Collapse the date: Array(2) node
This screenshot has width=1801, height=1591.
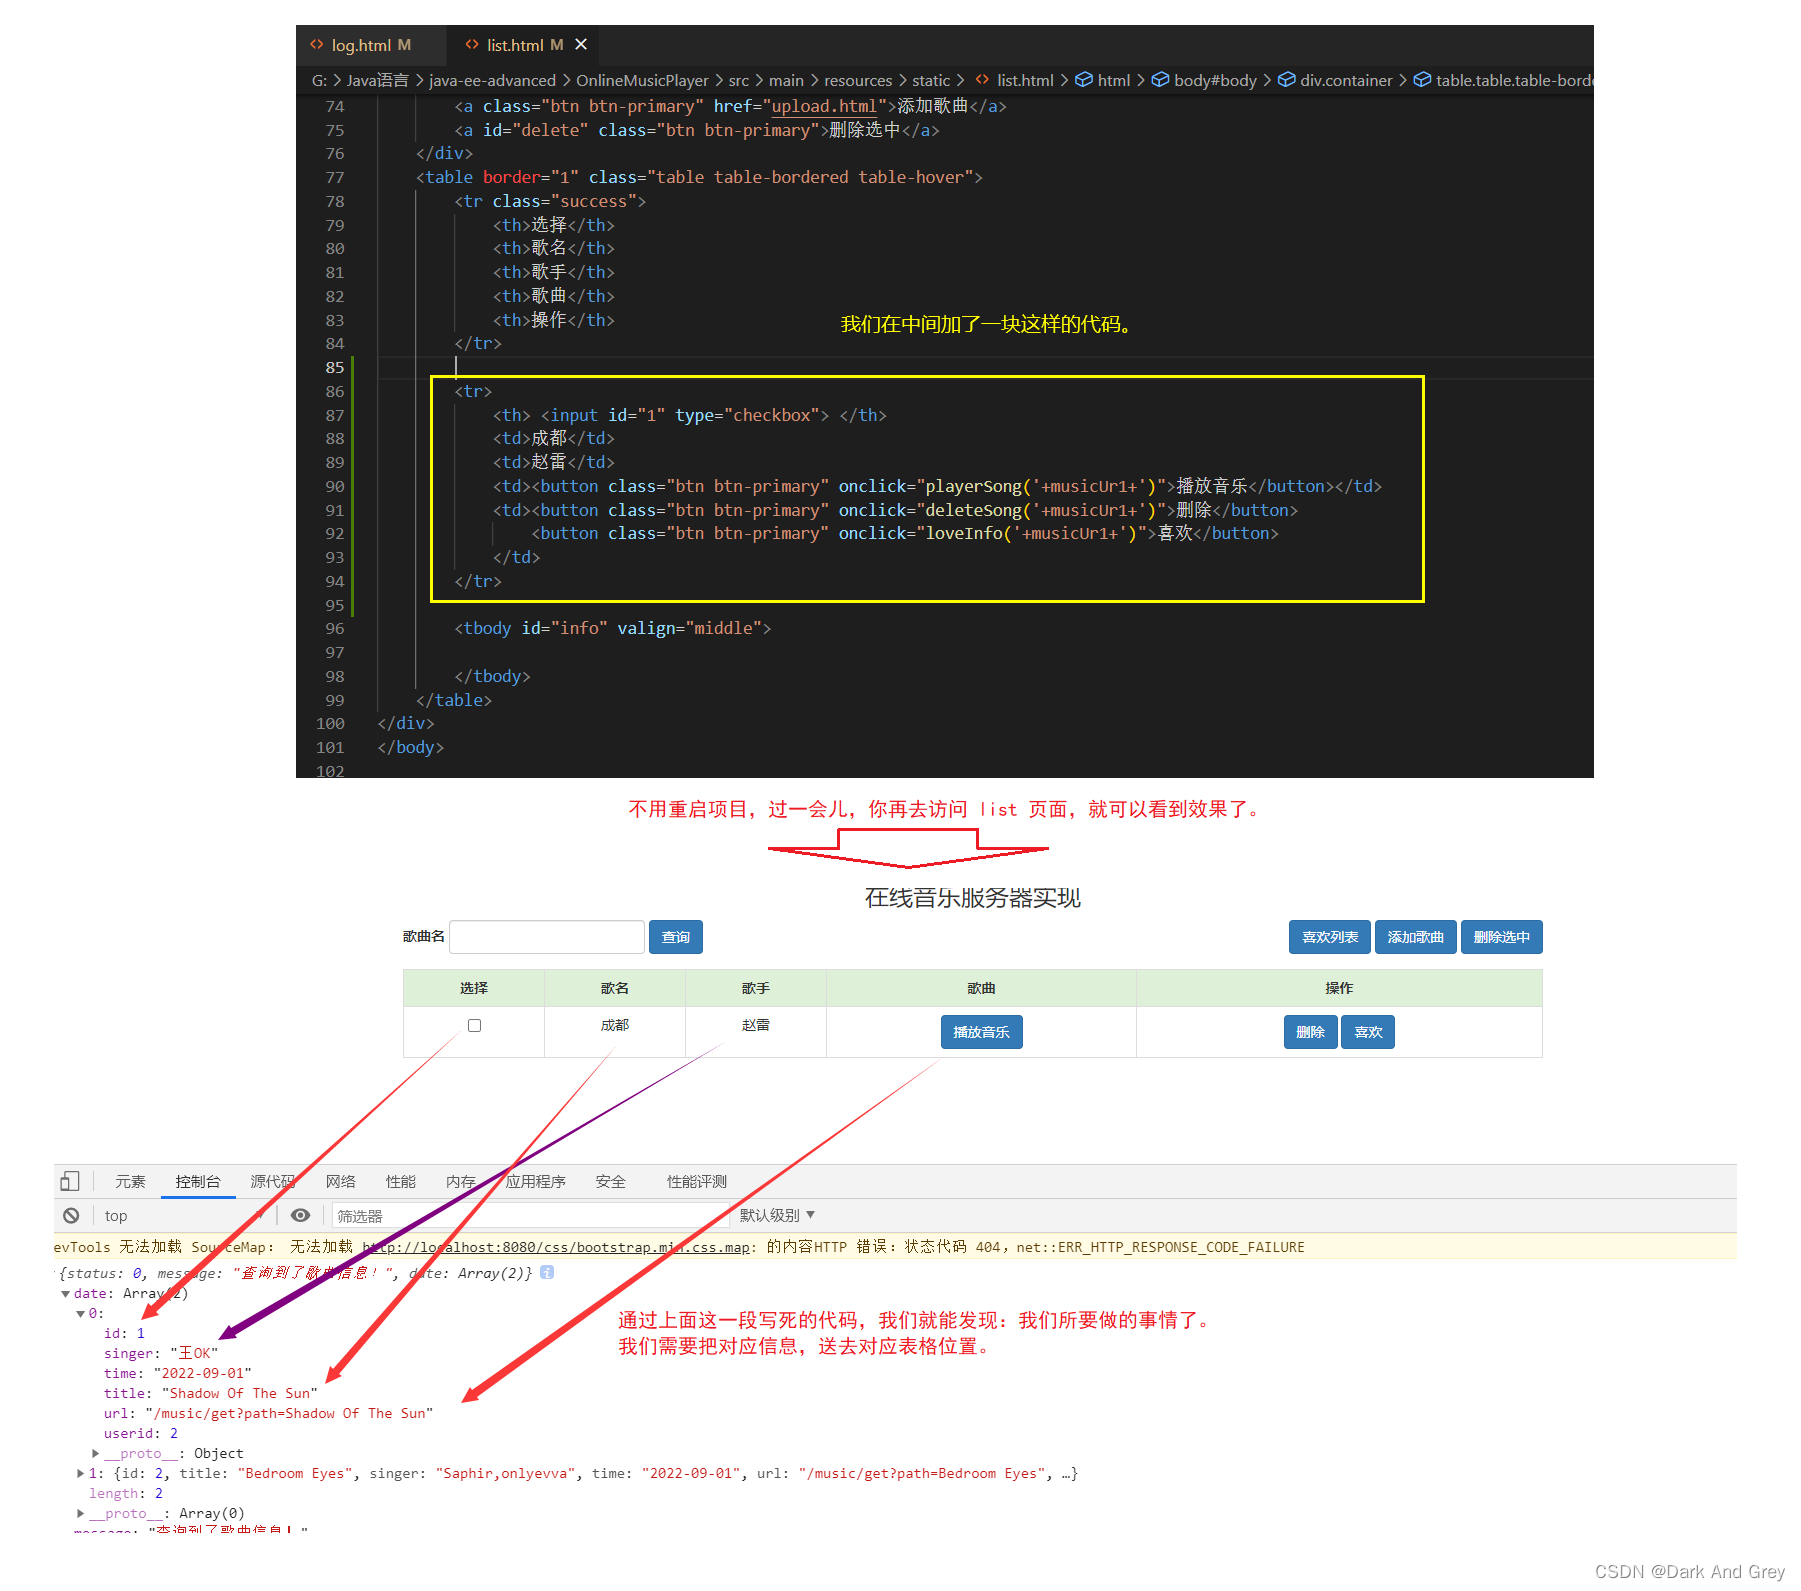click(65, 1293)
